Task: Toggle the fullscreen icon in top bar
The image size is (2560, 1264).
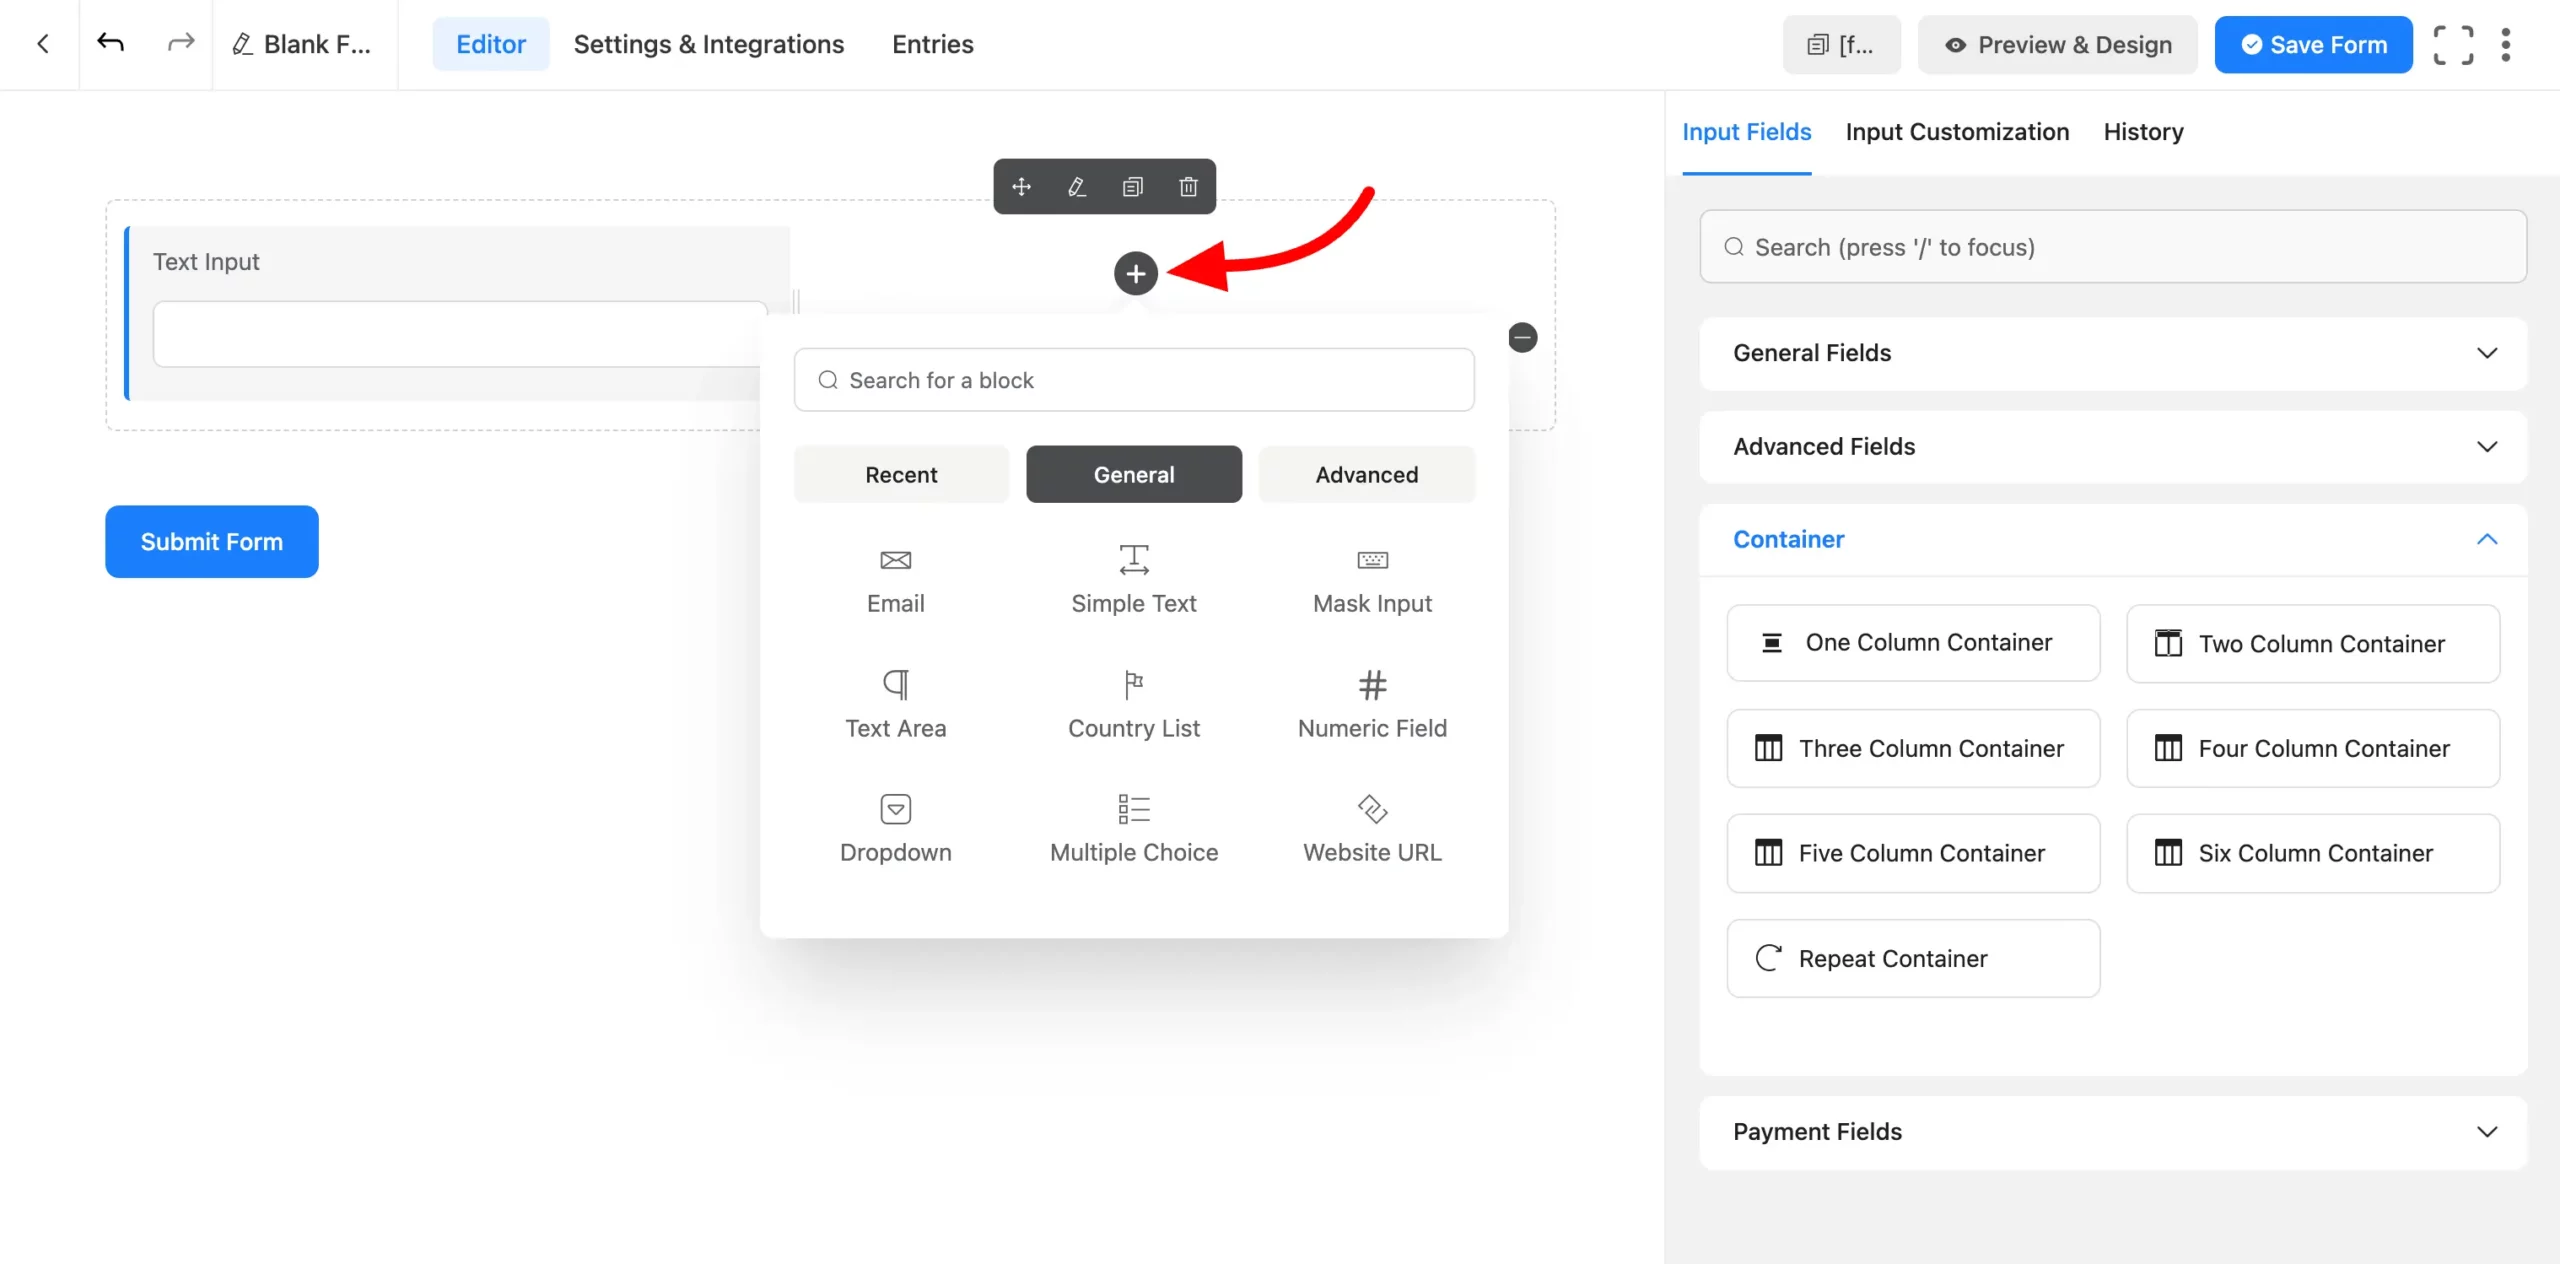Action: (x=2453, y=45)
